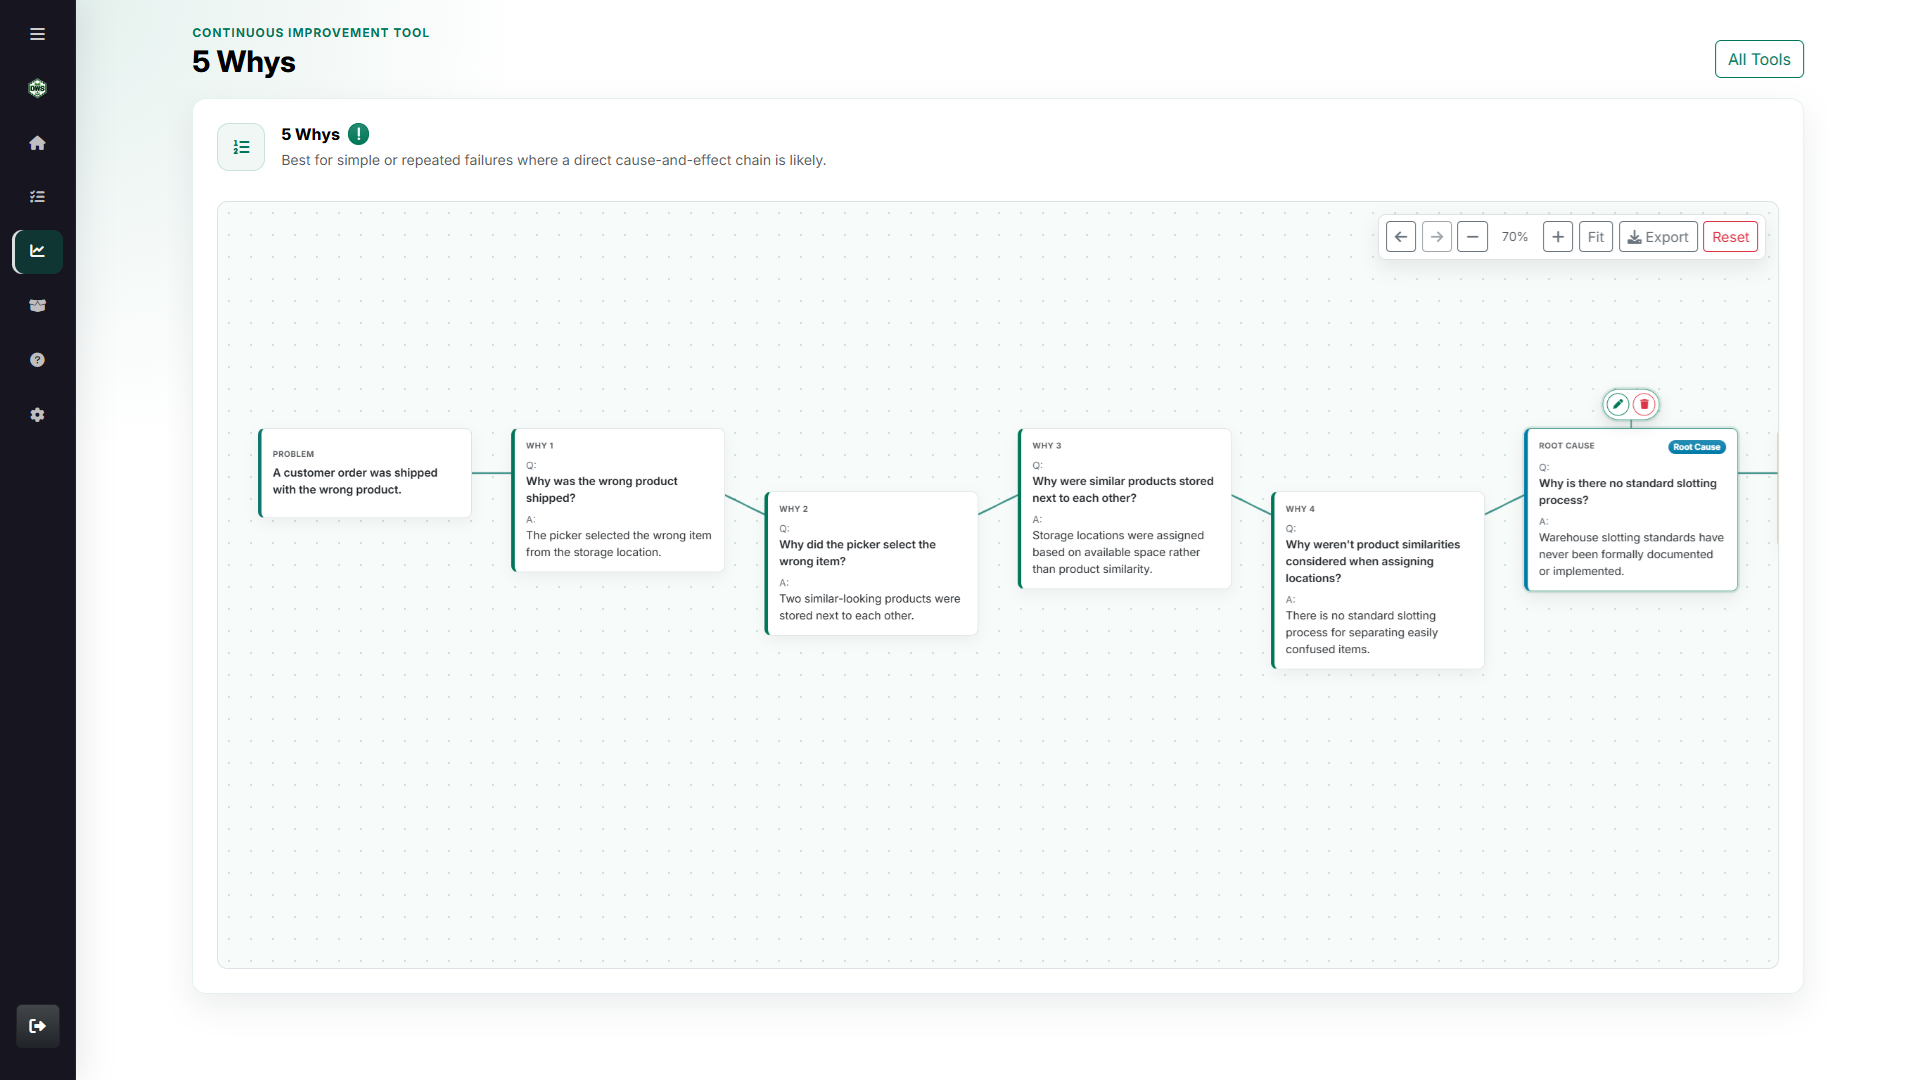The height and width of the screenshot is (1080, 1920).
Task: Reset the diagram canvas
Action: tap(1730, 237)
